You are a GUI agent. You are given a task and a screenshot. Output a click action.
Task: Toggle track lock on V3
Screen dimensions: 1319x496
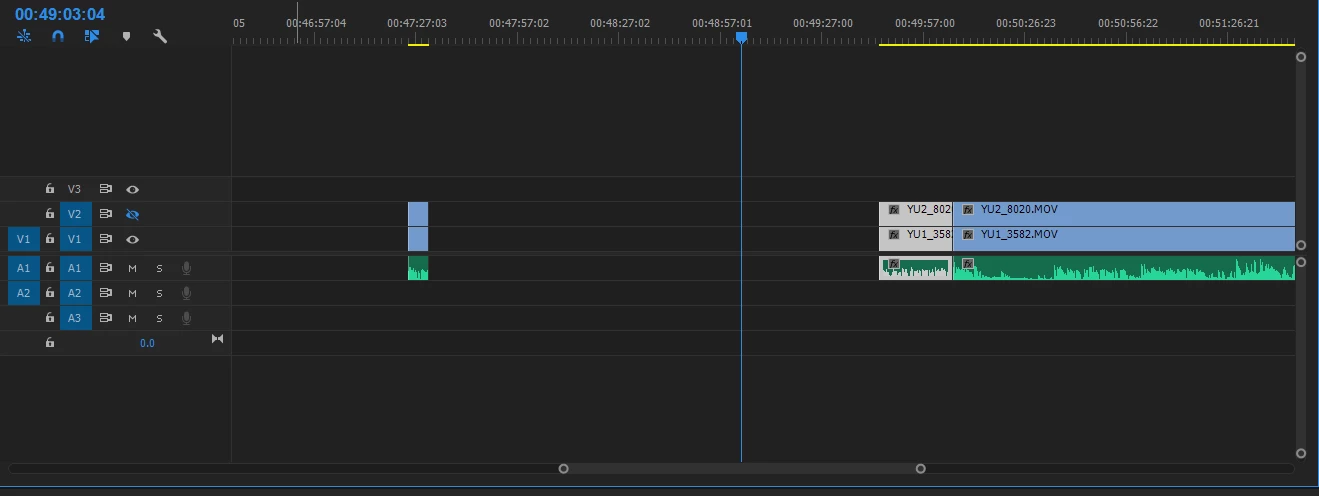click(x=49, y=188)
